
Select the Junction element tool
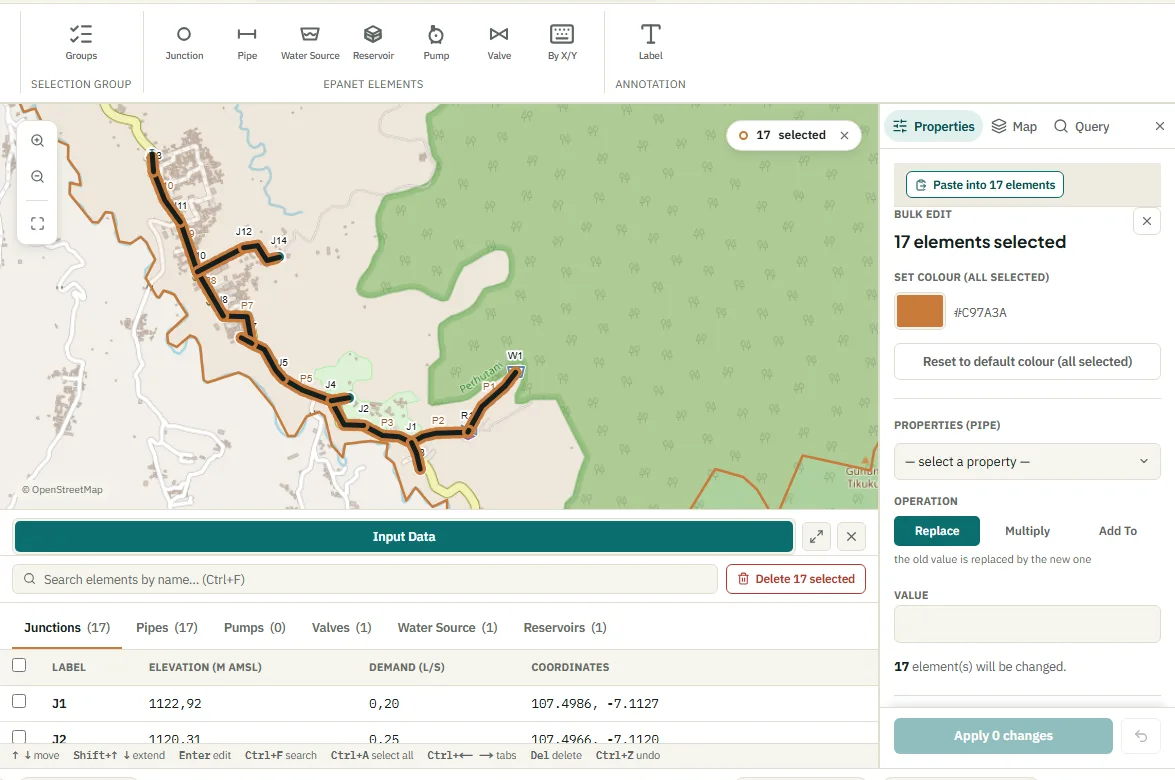coord(184,43)
